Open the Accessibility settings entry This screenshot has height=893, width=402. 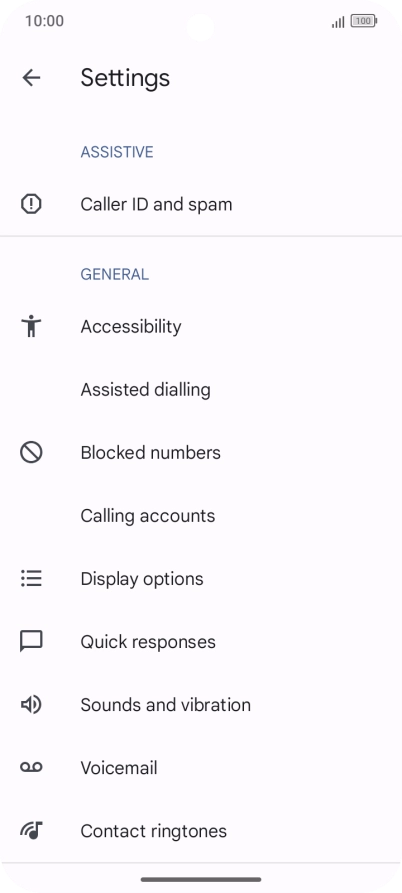[201, 326]
